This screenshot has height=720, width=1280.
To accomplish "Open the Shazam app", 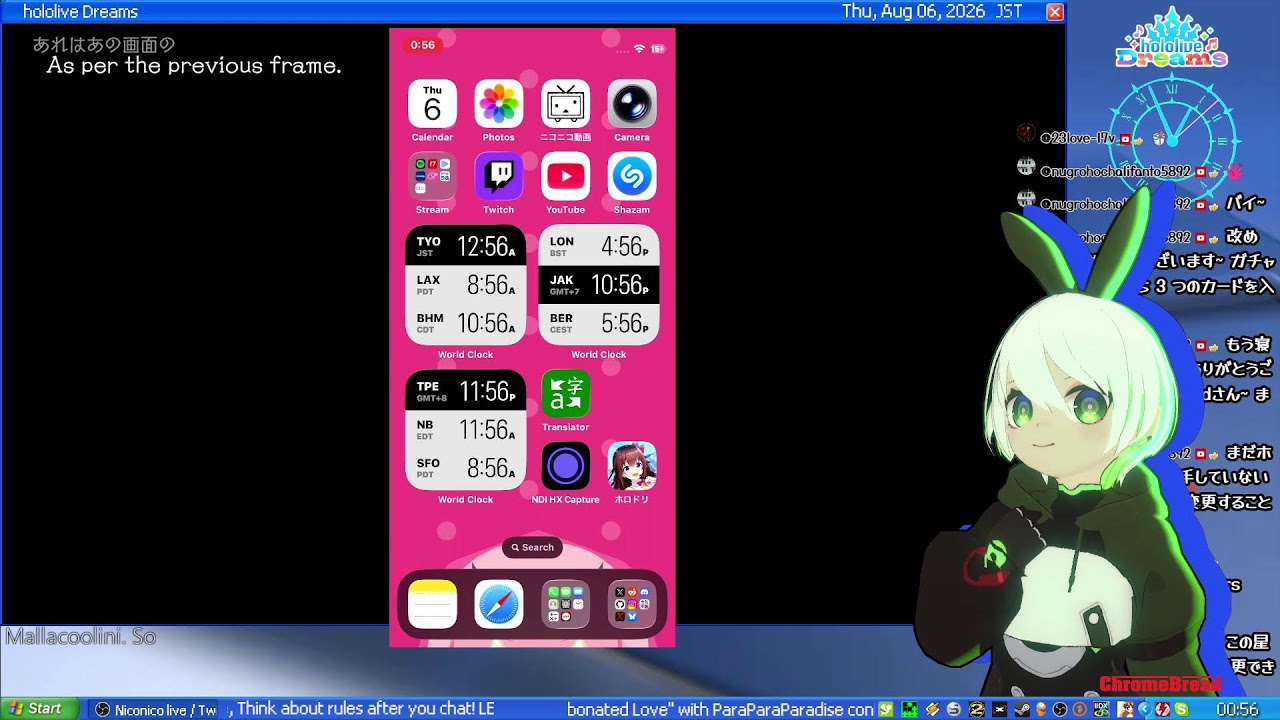I will [632, 177].
